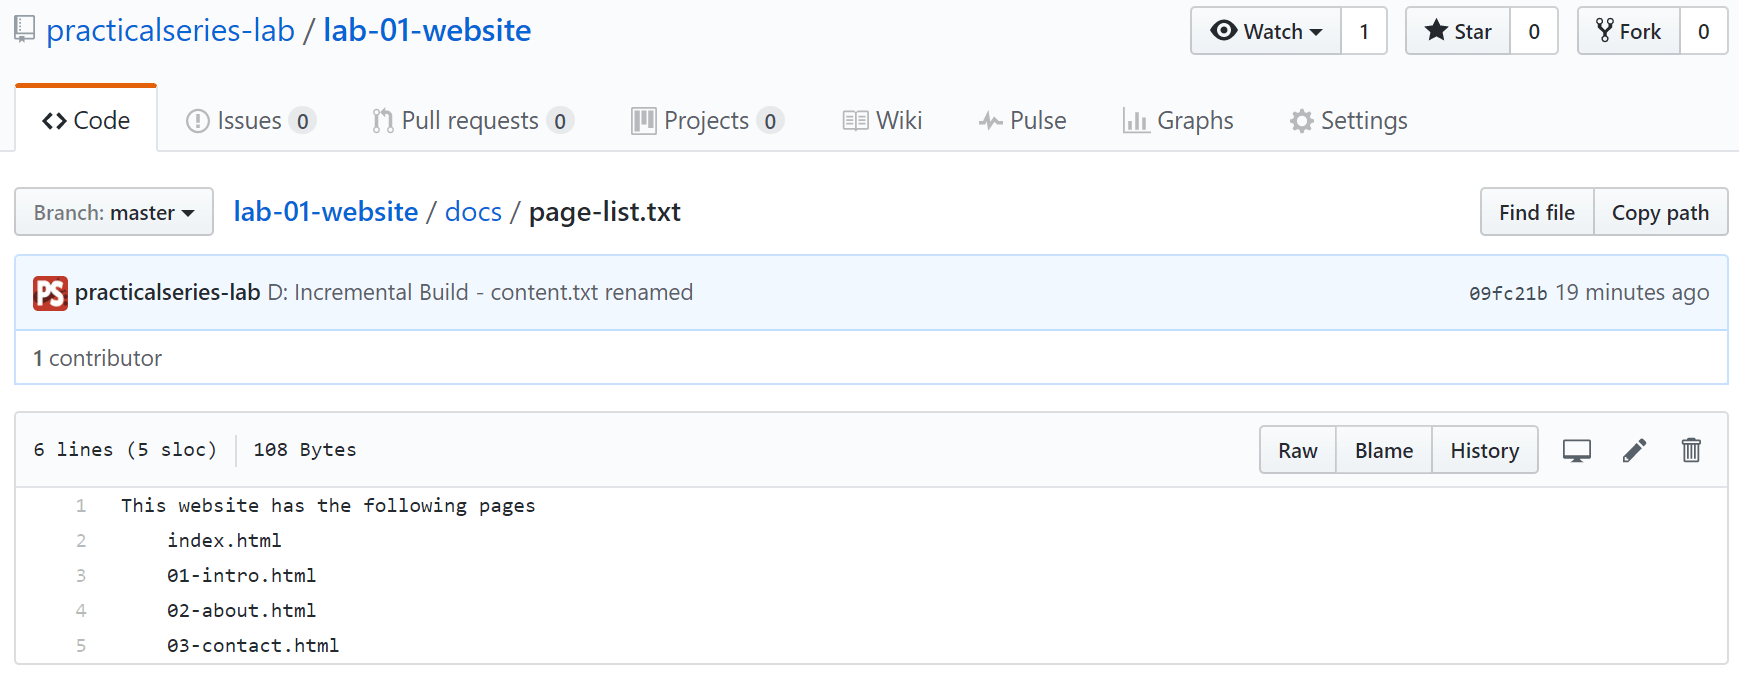Open the Pull requests tab
Image resolution: width=1739 pixels, height=684 pixels.
[472, 121]
